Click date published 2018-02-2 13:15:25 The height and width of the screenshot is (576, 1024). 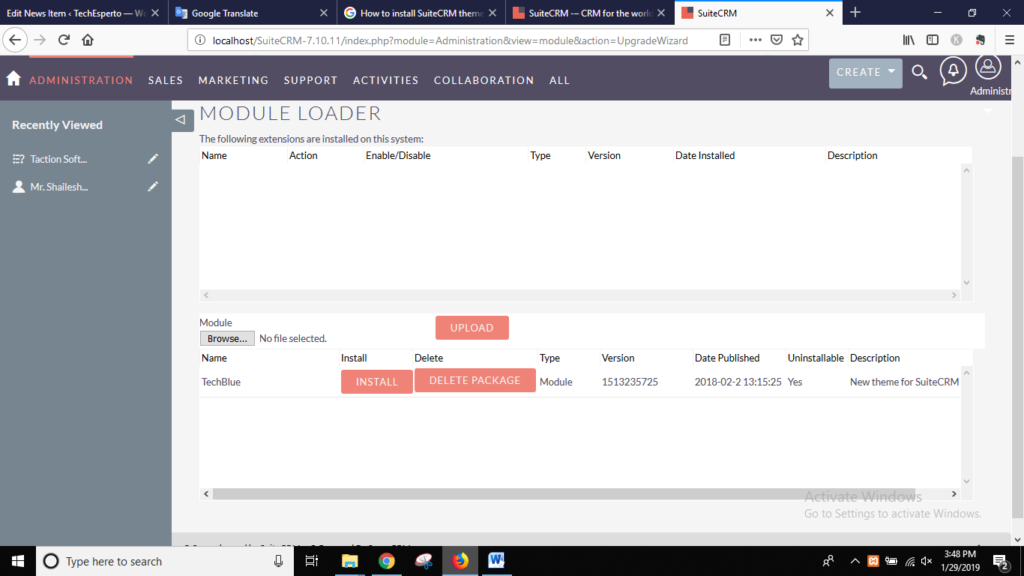click(x=737, y=382)
